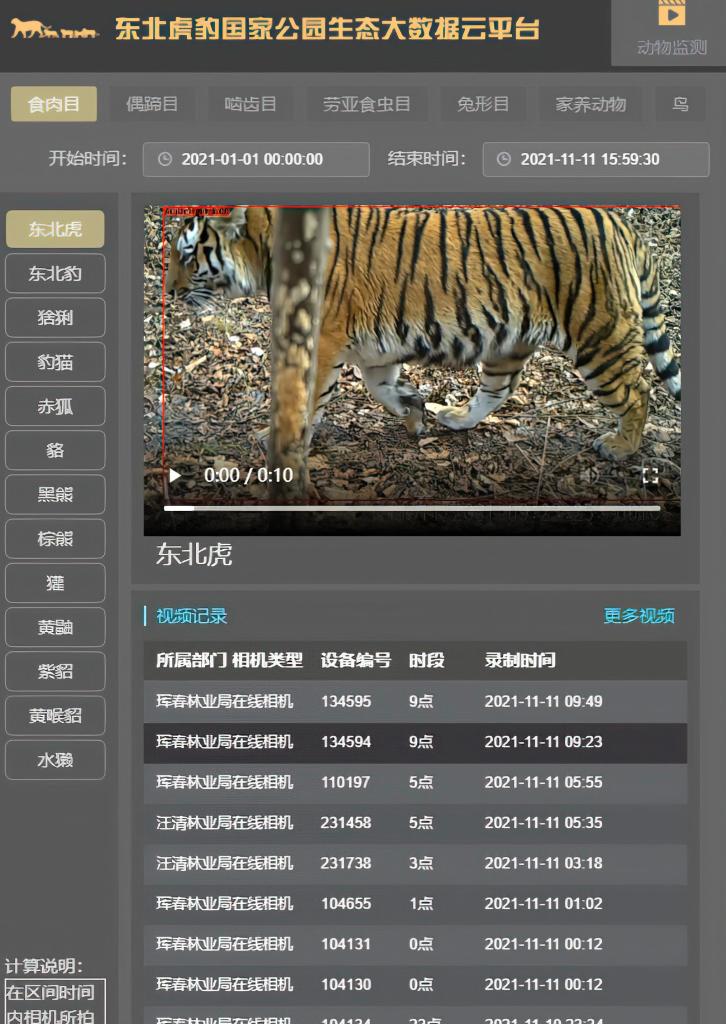This screenshot has width=726, height=1024.
Task: Pick 赤狐 in the species sidebar
Action: (x=55, y=407)
